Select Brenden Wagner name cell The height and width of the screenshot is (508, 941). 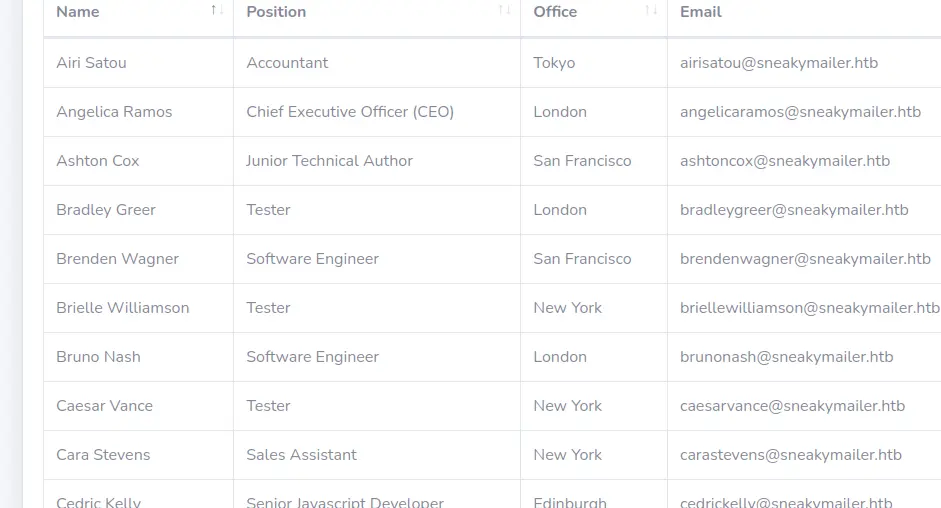[118, 259]
